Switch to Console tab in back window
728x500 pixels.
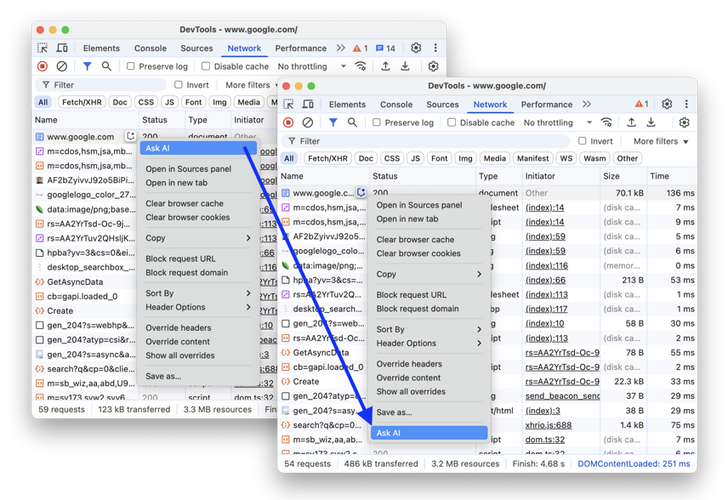click(150, 48)
